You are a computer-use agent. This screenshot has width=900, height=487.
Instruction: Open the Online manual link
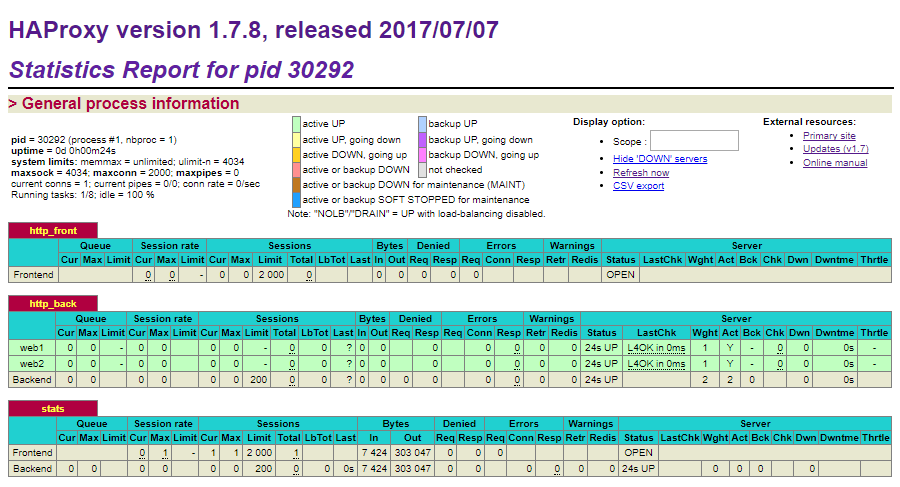point(835,163)
